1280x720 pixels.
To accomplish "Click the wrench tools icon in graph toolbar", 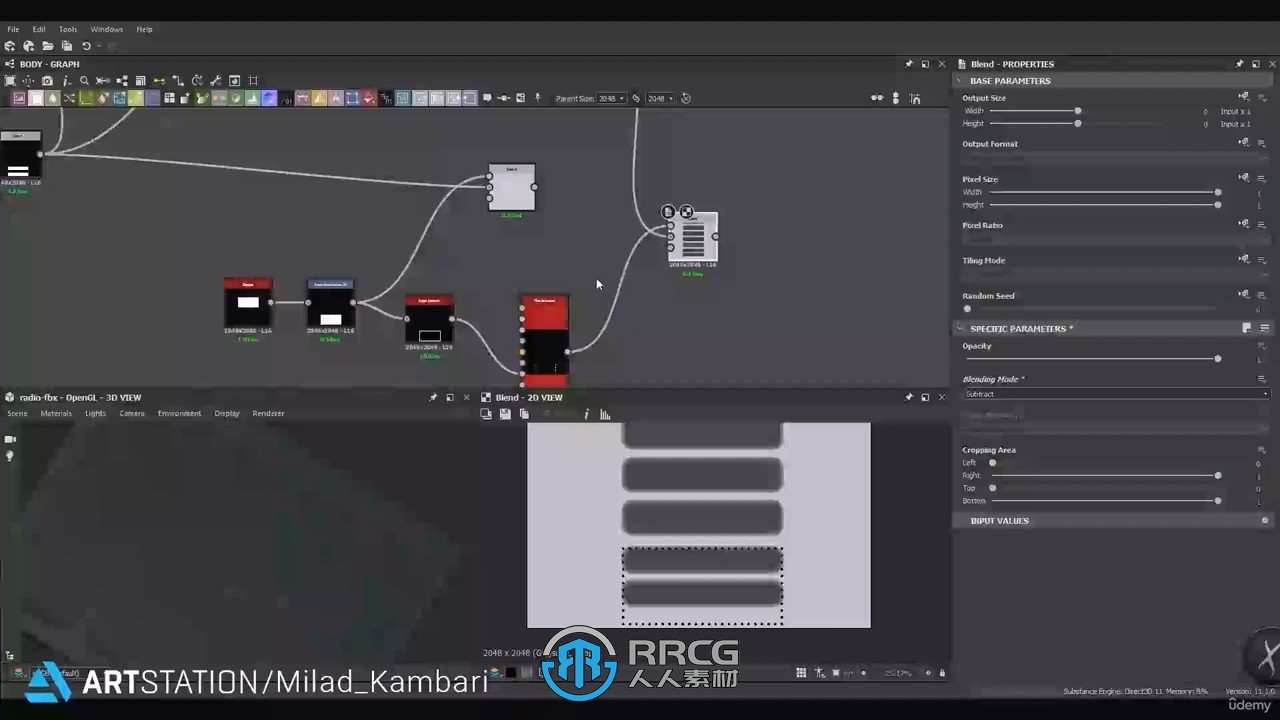I will [216, 81].
